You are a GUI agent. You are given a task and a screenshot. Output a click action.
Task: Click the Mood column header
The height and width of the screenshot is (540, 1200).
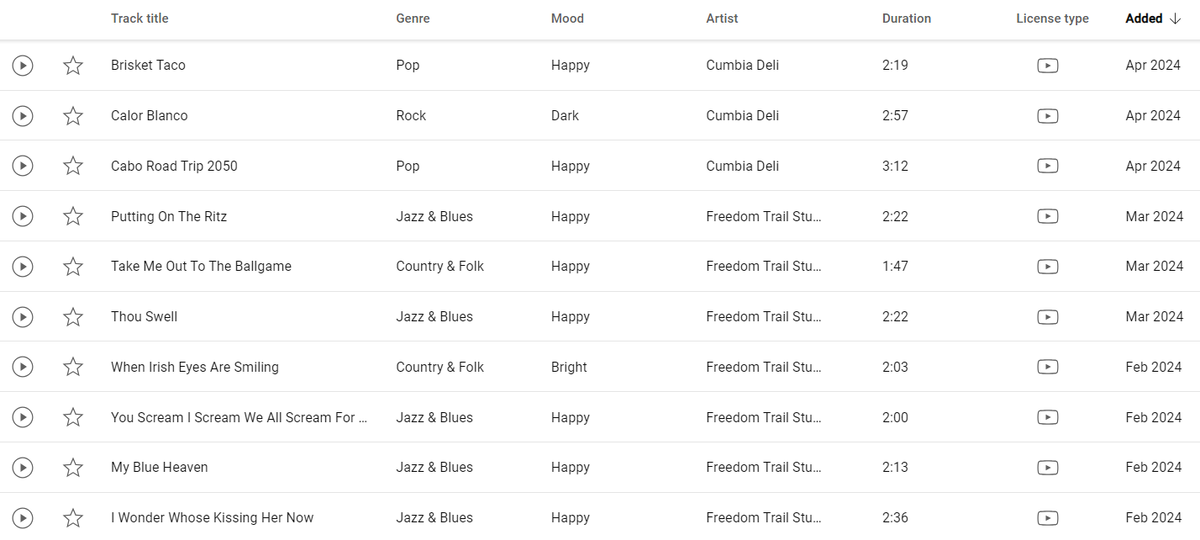(x=567, y=18)
